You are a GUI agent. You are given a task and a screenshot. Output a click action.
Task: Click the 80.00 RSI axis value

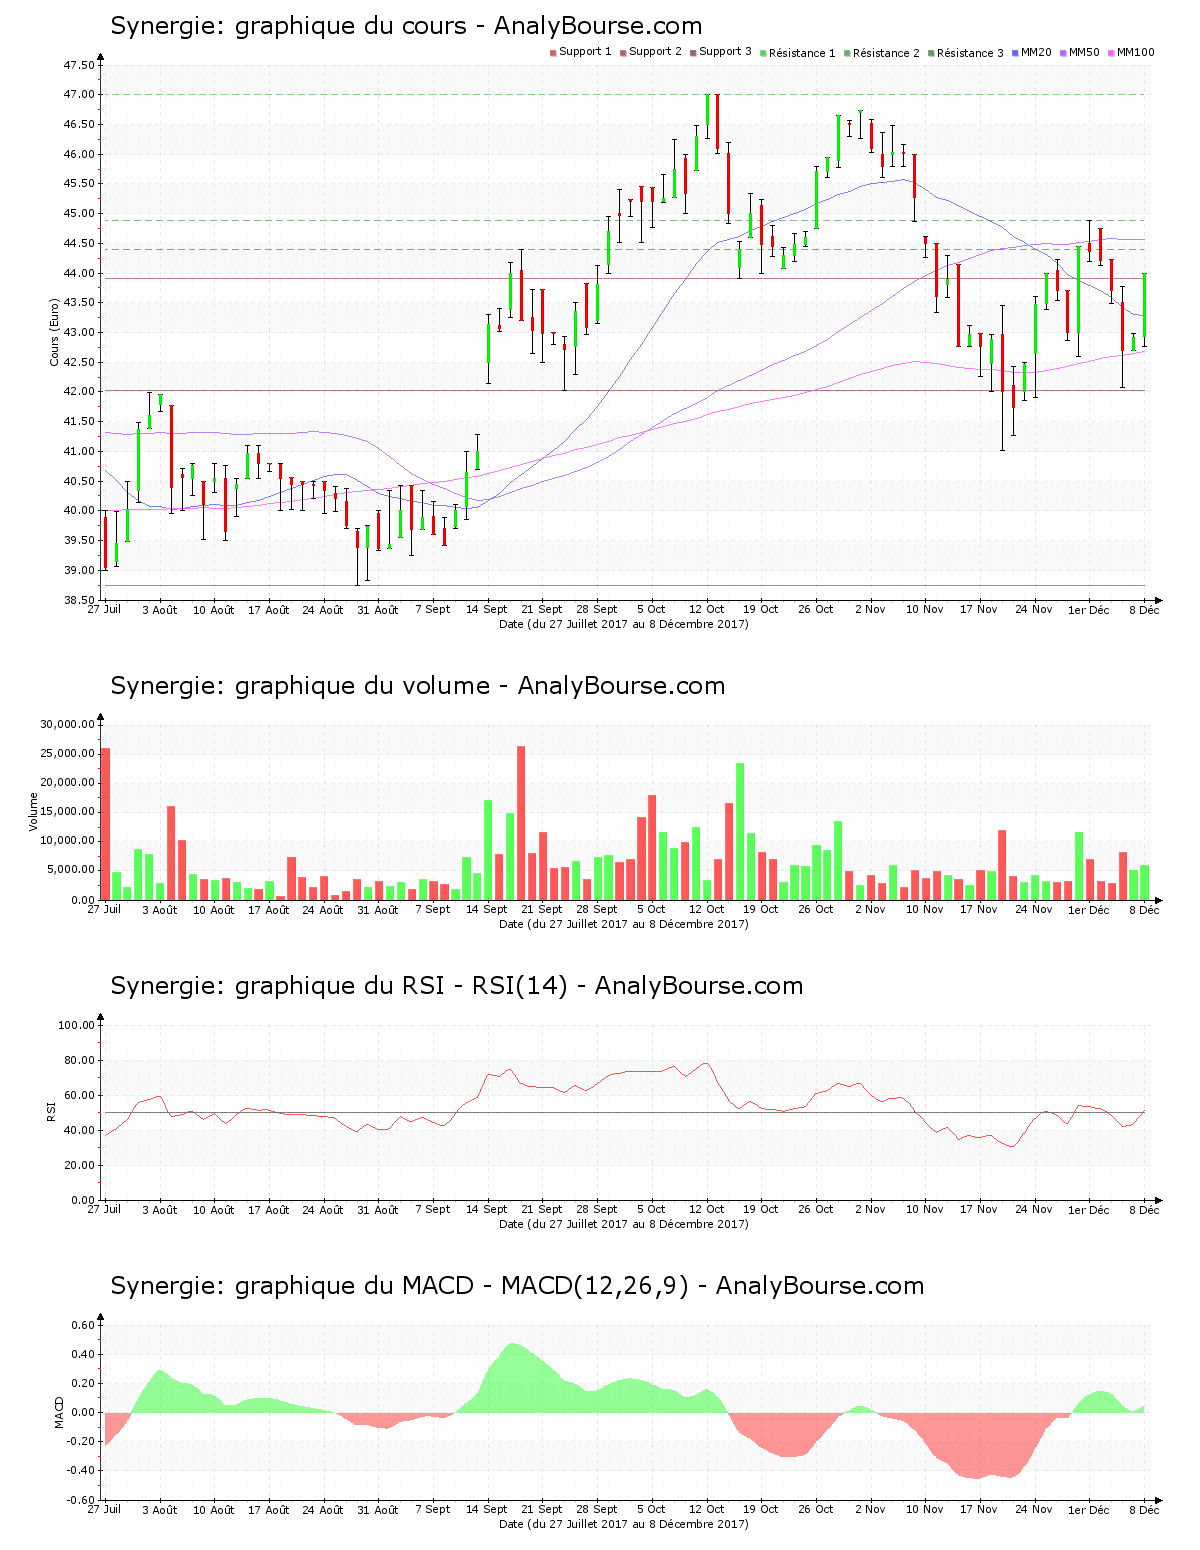(x=79, y=1060)
